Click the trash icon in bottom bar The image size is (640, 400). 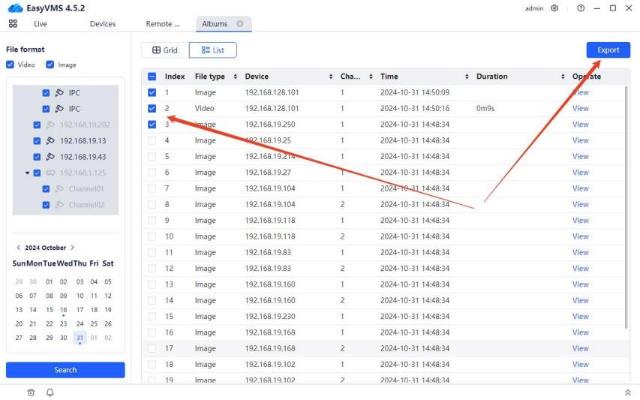(31, 392)
